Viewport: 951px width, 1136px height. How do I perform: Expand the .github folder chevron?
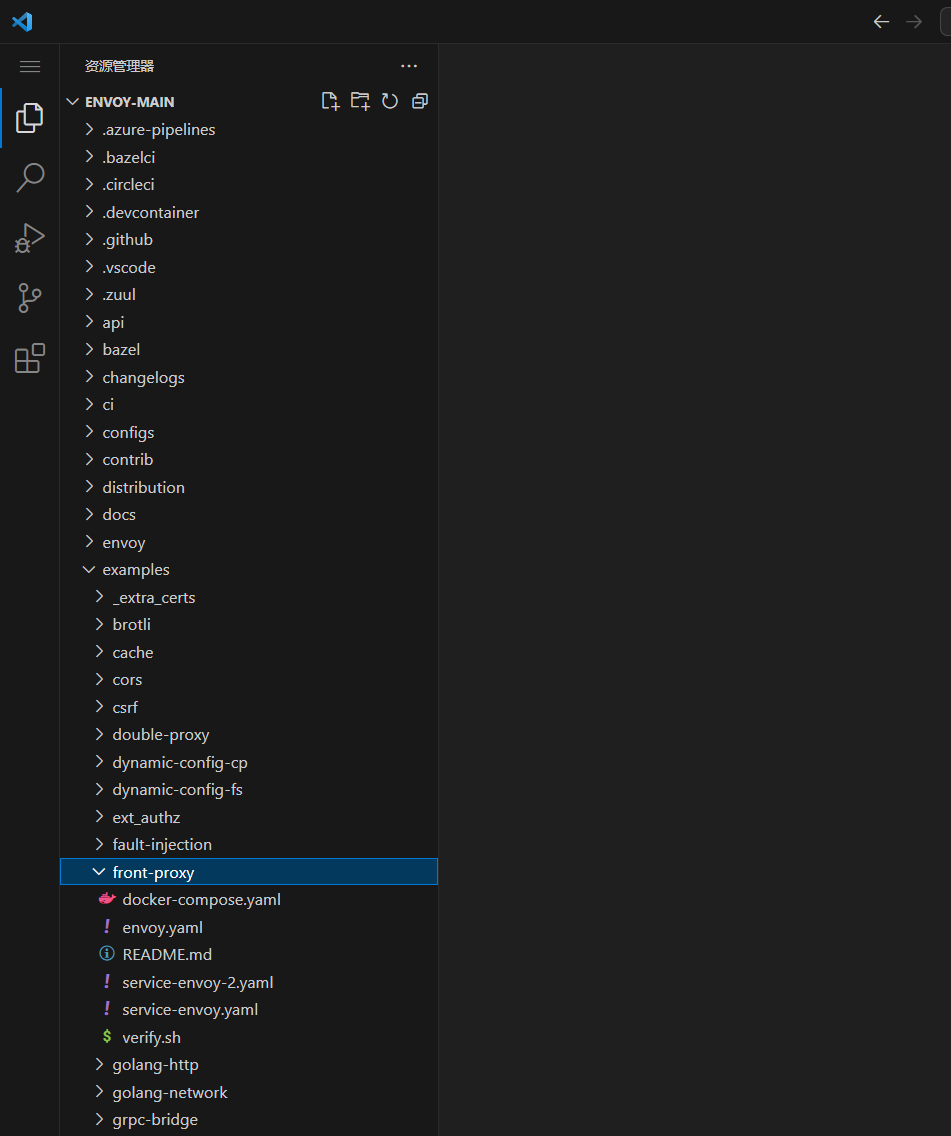(89, 239)
